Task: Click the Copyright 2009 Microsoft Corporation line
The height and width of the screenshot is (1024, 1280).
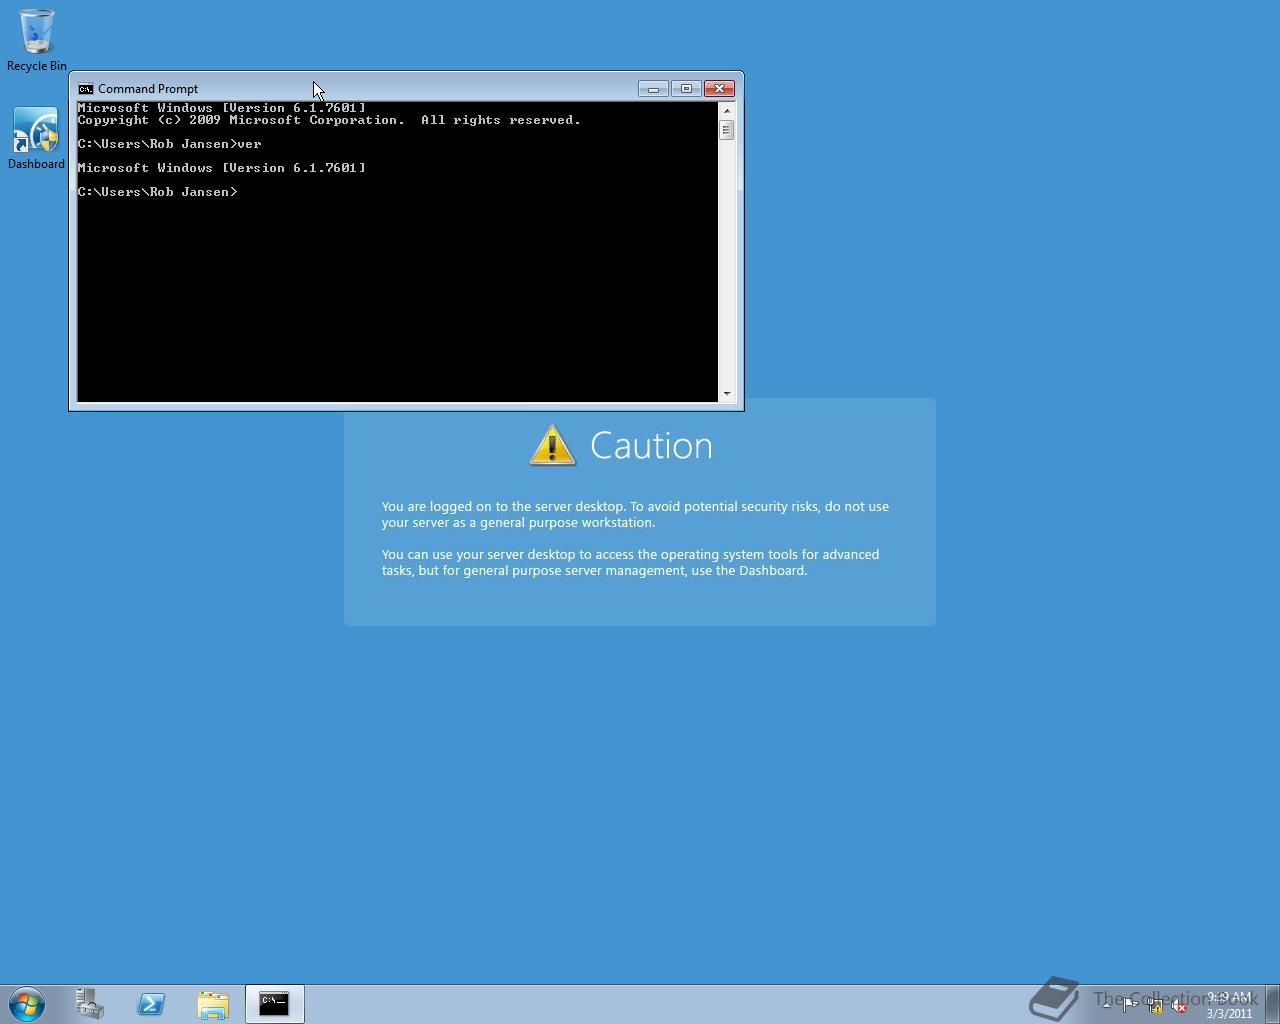Action: coord(329,120)
